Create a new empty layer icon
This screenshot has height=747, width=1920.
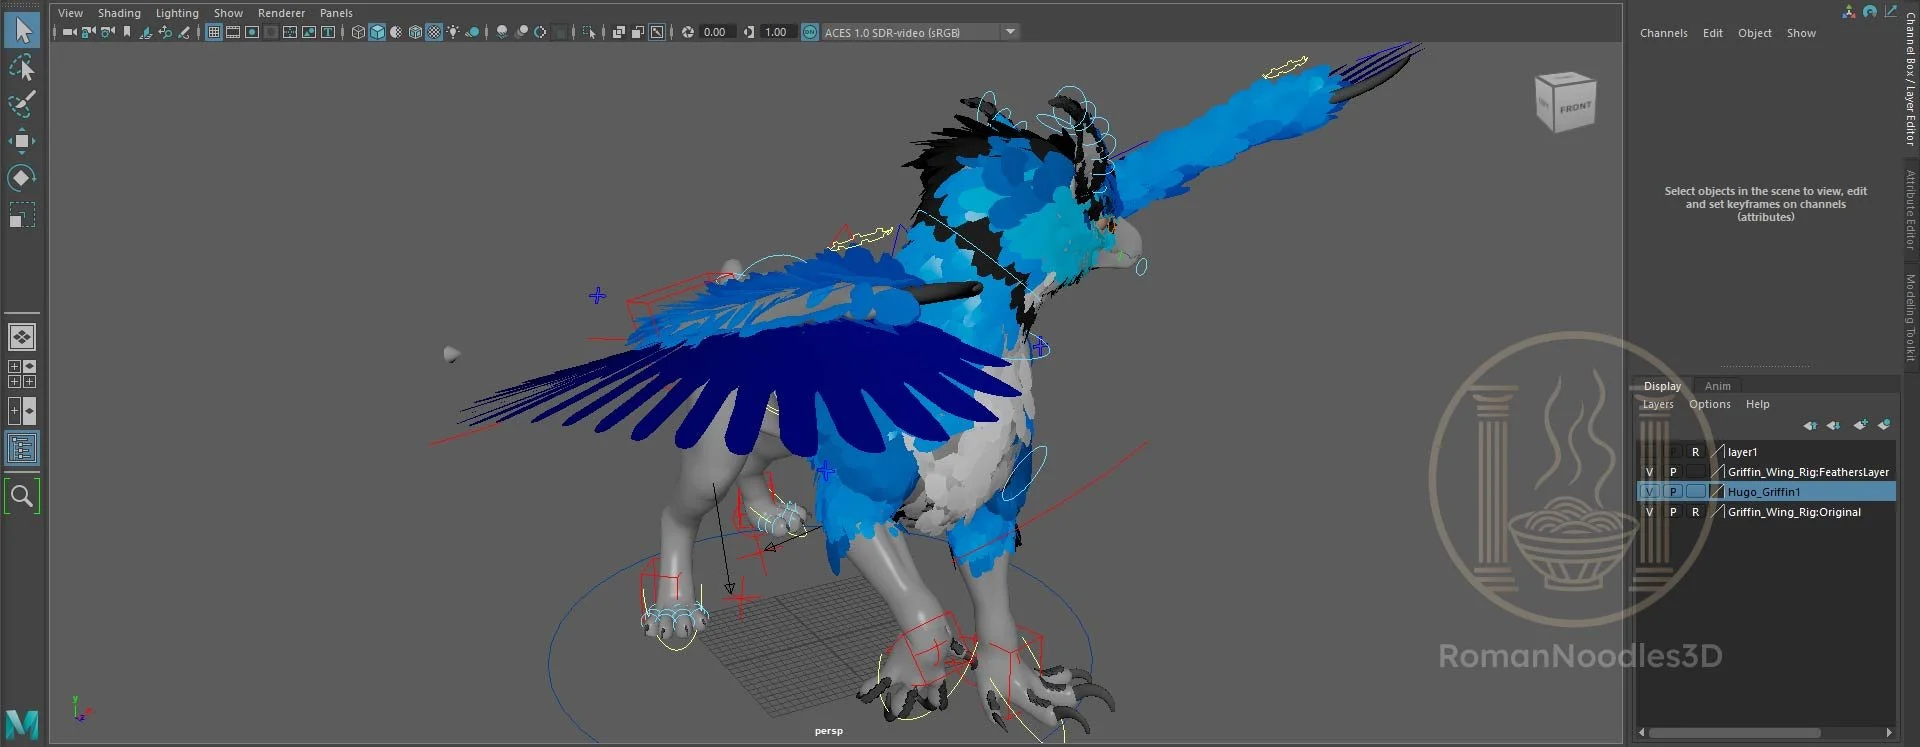[1859, 426]
